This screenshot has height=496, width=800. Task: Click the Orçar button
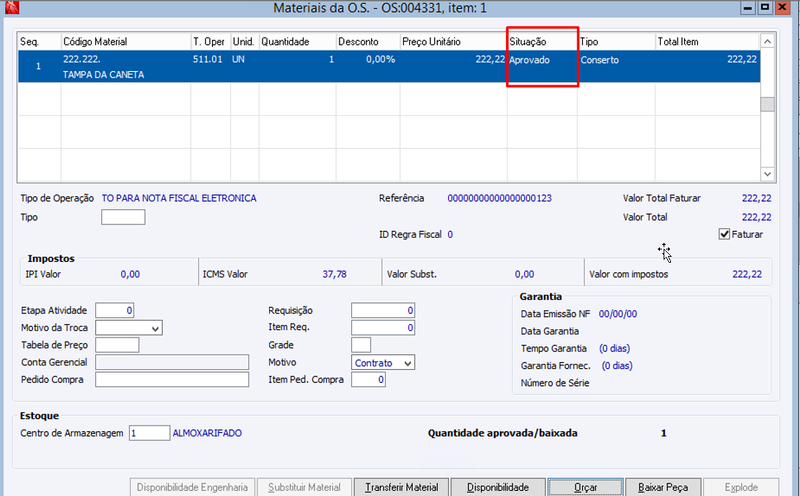pos(585,487)
